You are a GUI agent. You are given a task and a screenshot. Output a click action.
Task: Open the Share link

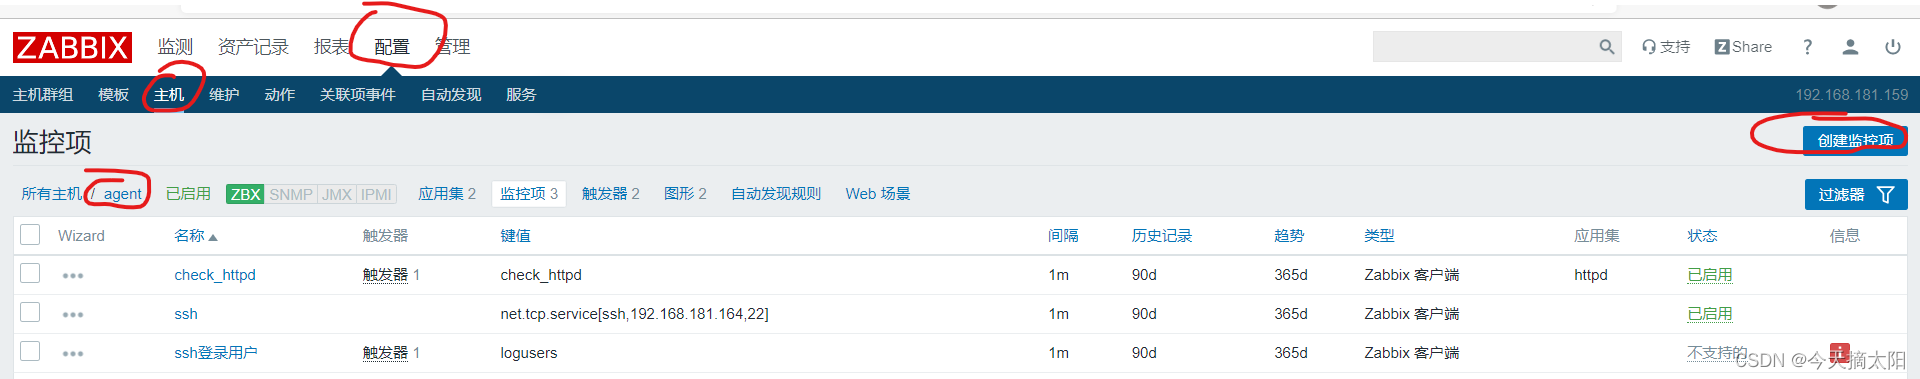click(x=1743, y=47)
